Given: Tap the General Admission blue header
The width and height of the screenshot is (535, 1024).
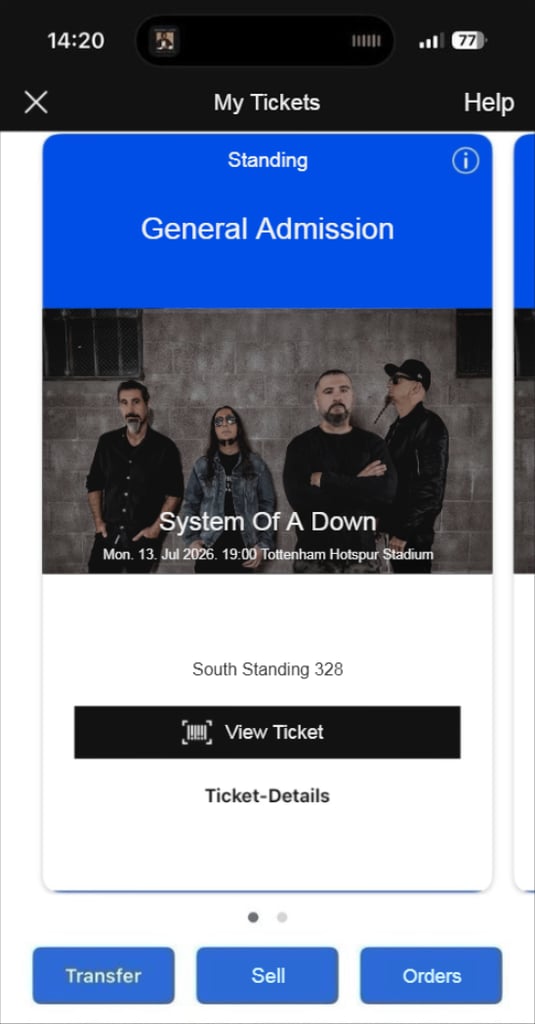Looking at the screenshot, I should (x=267, y=221).
